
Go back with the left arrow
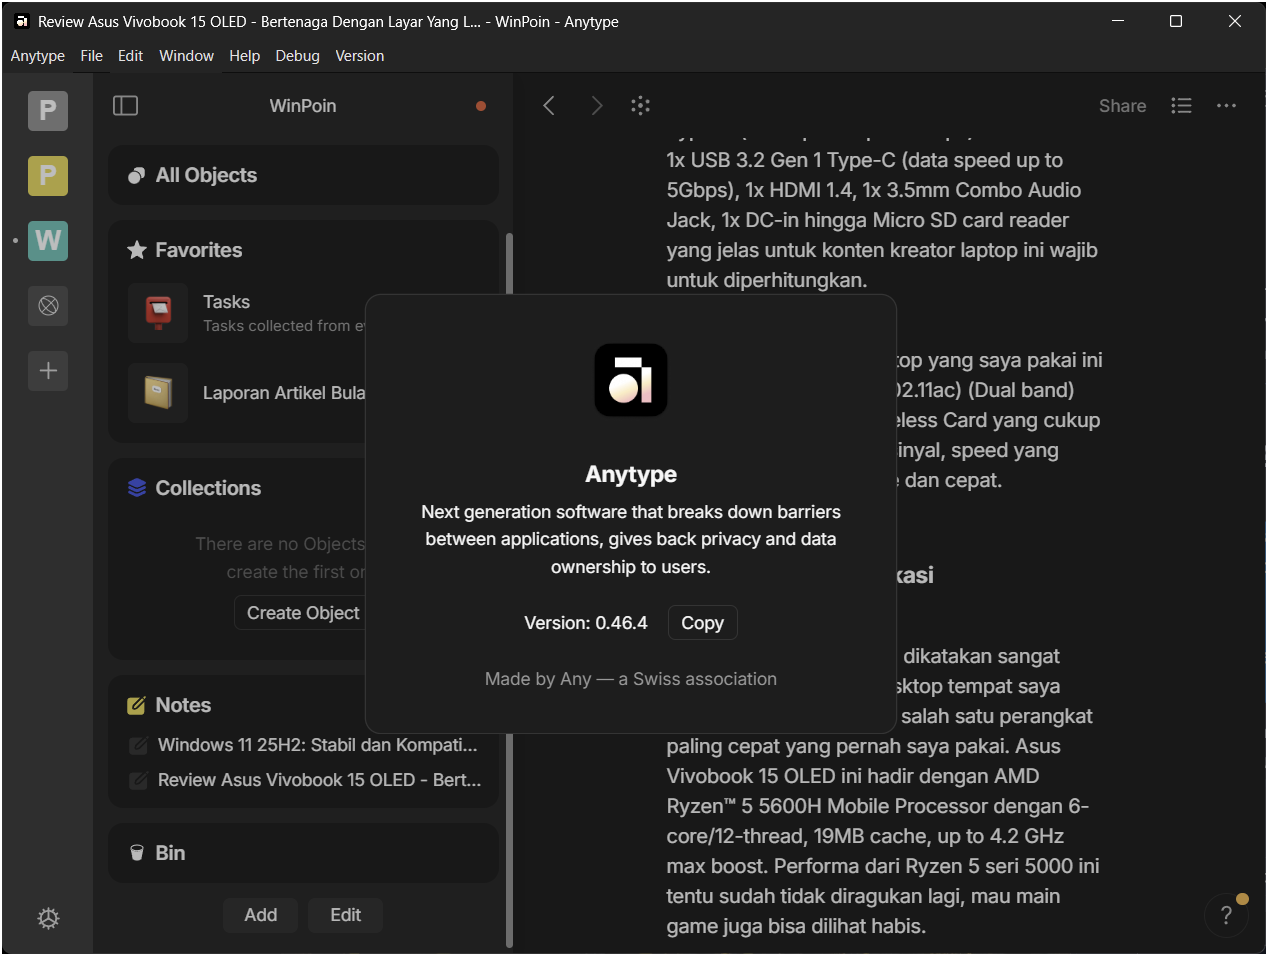pyautogui.click(x=549, y=106)
